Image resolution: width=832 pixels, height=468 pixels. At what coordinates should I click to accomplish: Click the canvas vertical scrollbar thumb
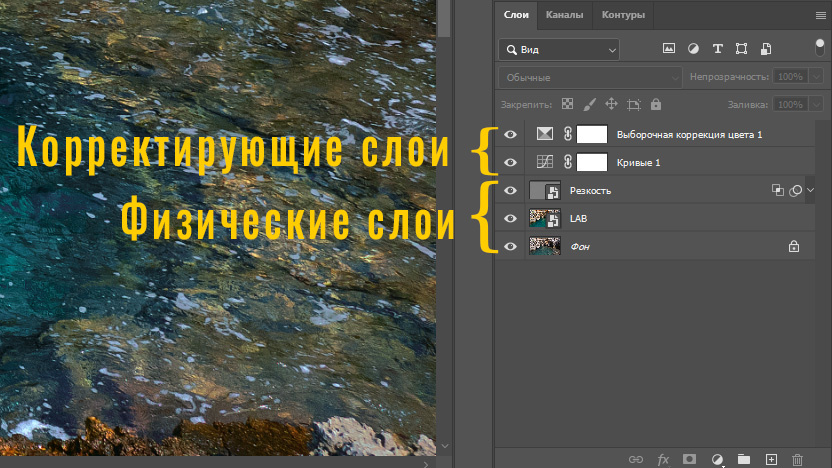pos(445,19)
